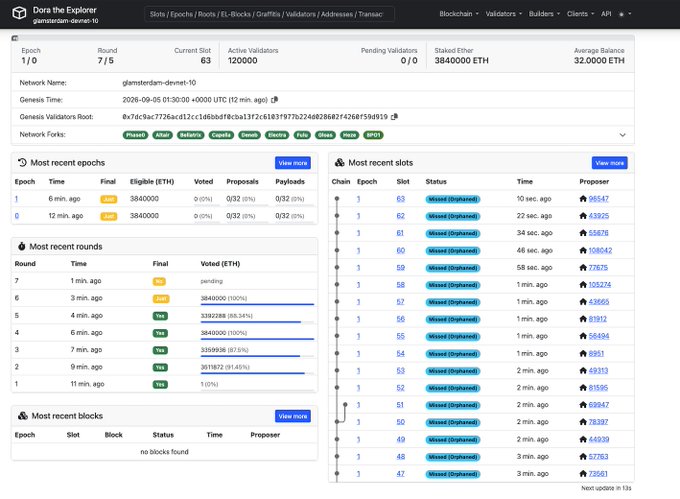The height and width of the screenshot is (499, 680).
Task: Open the API link in the navbar
Action: point(606,14)
